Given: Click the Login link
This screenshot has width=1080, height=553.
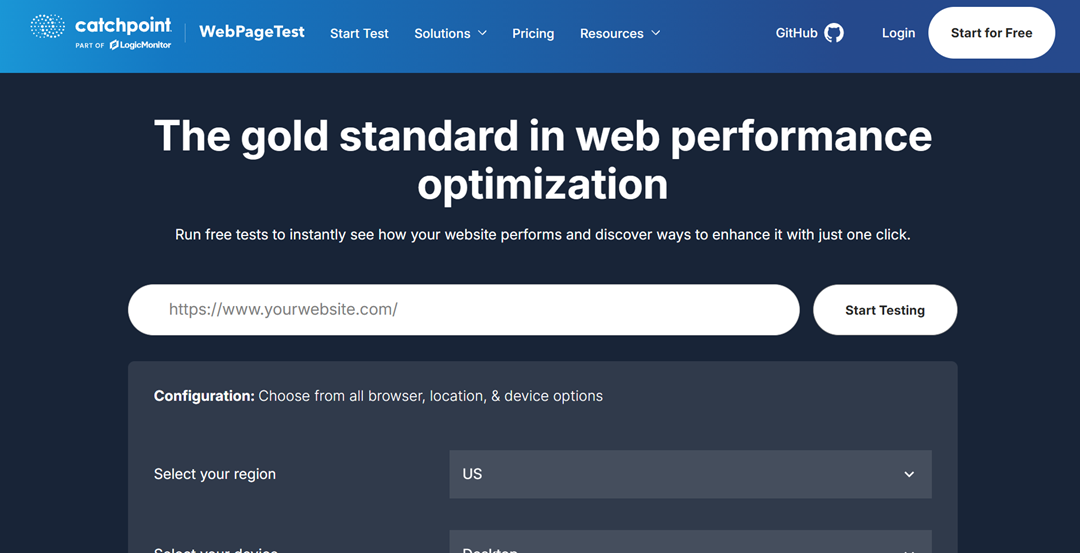Looking at the screenshot, I should point(898,33).
